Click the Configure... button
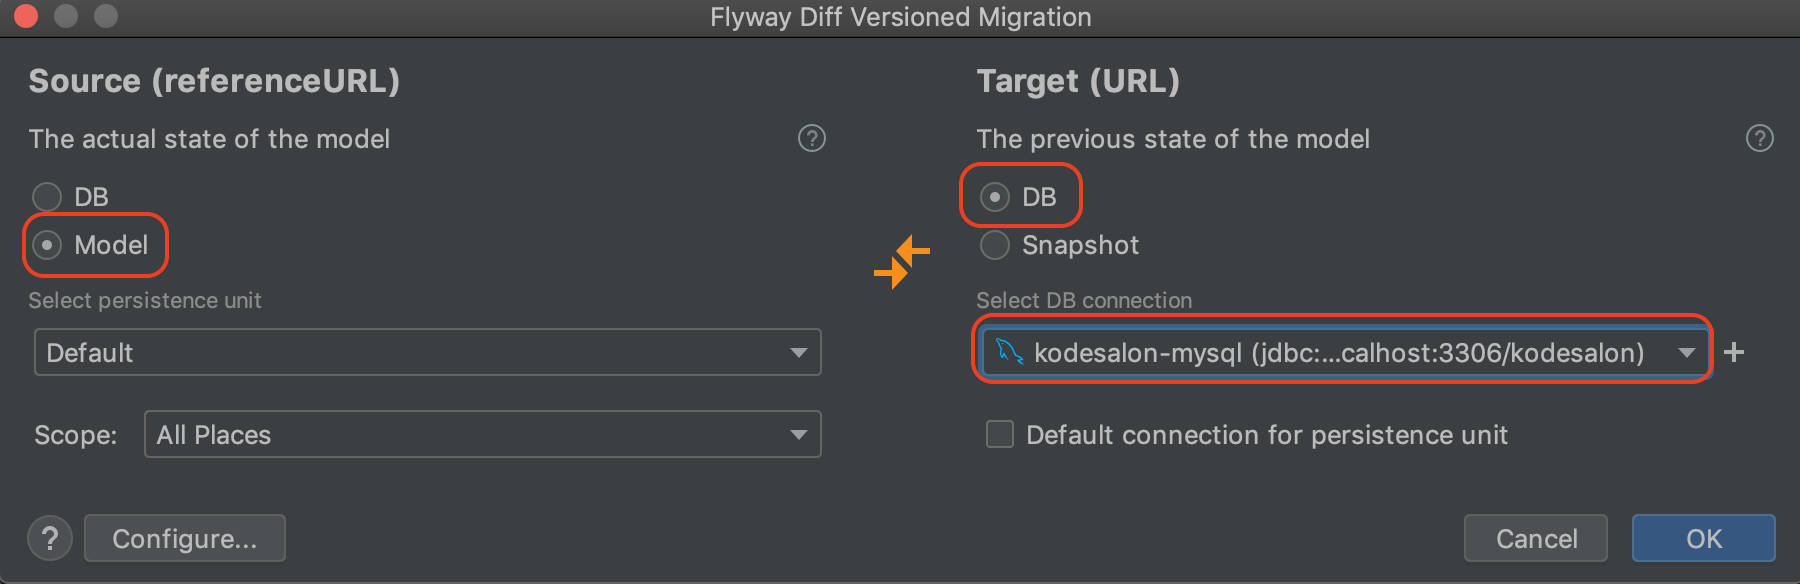The image size is (1800, 584). click(184, 538)
